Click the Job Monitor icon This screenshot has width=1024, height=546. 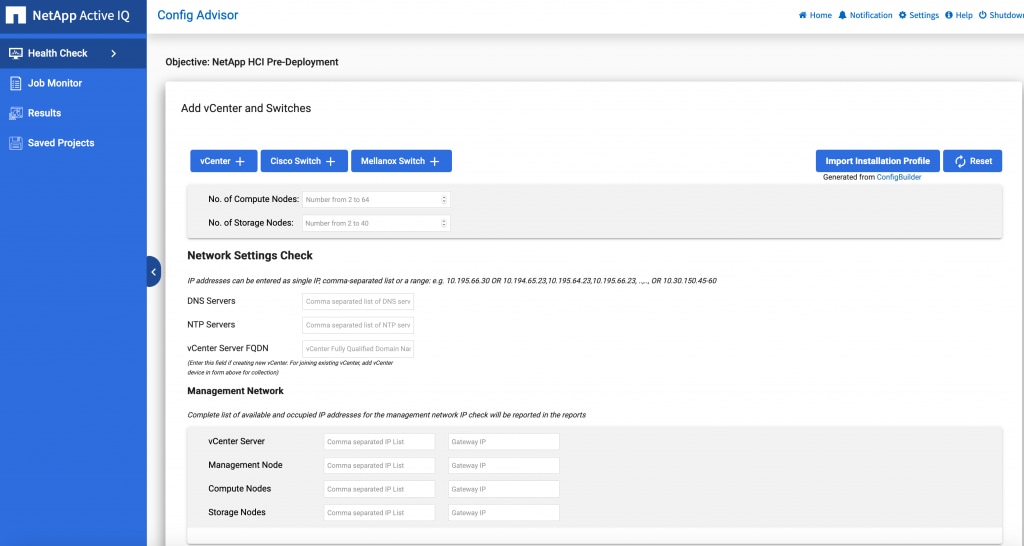pos(16,83)
